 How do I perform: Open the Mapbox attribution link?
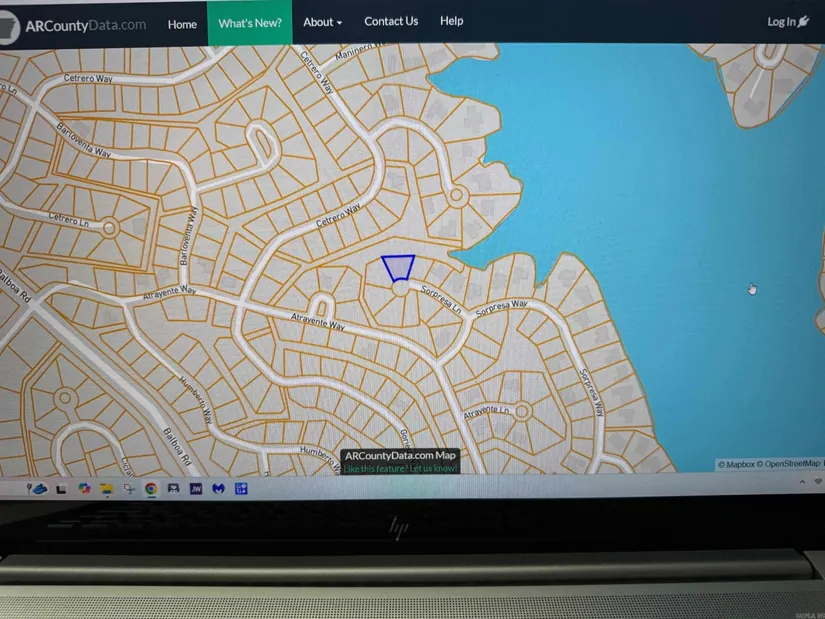pos(736,464)
